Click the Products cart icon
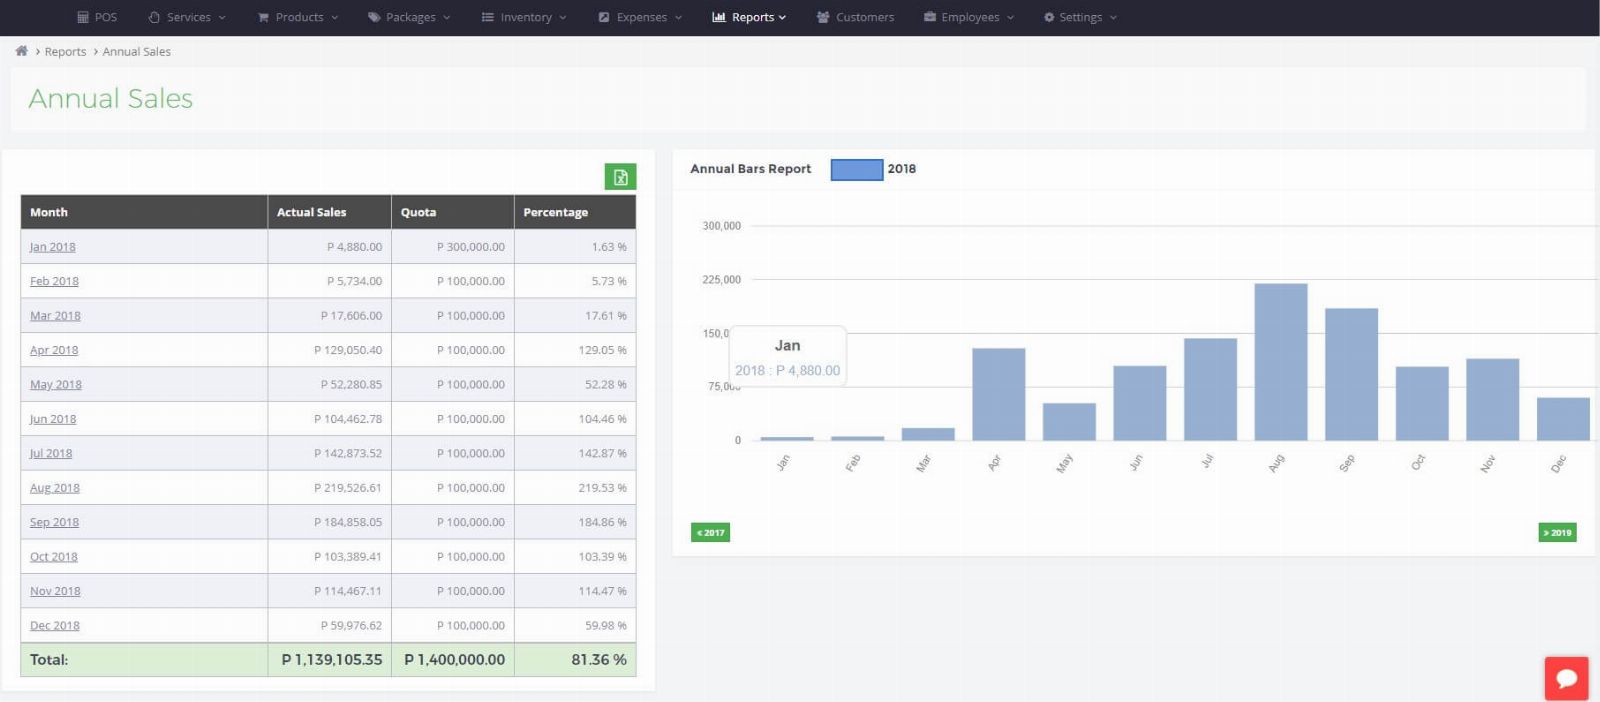This screenshot has height=702, width=1600. [x=263, y=17]
